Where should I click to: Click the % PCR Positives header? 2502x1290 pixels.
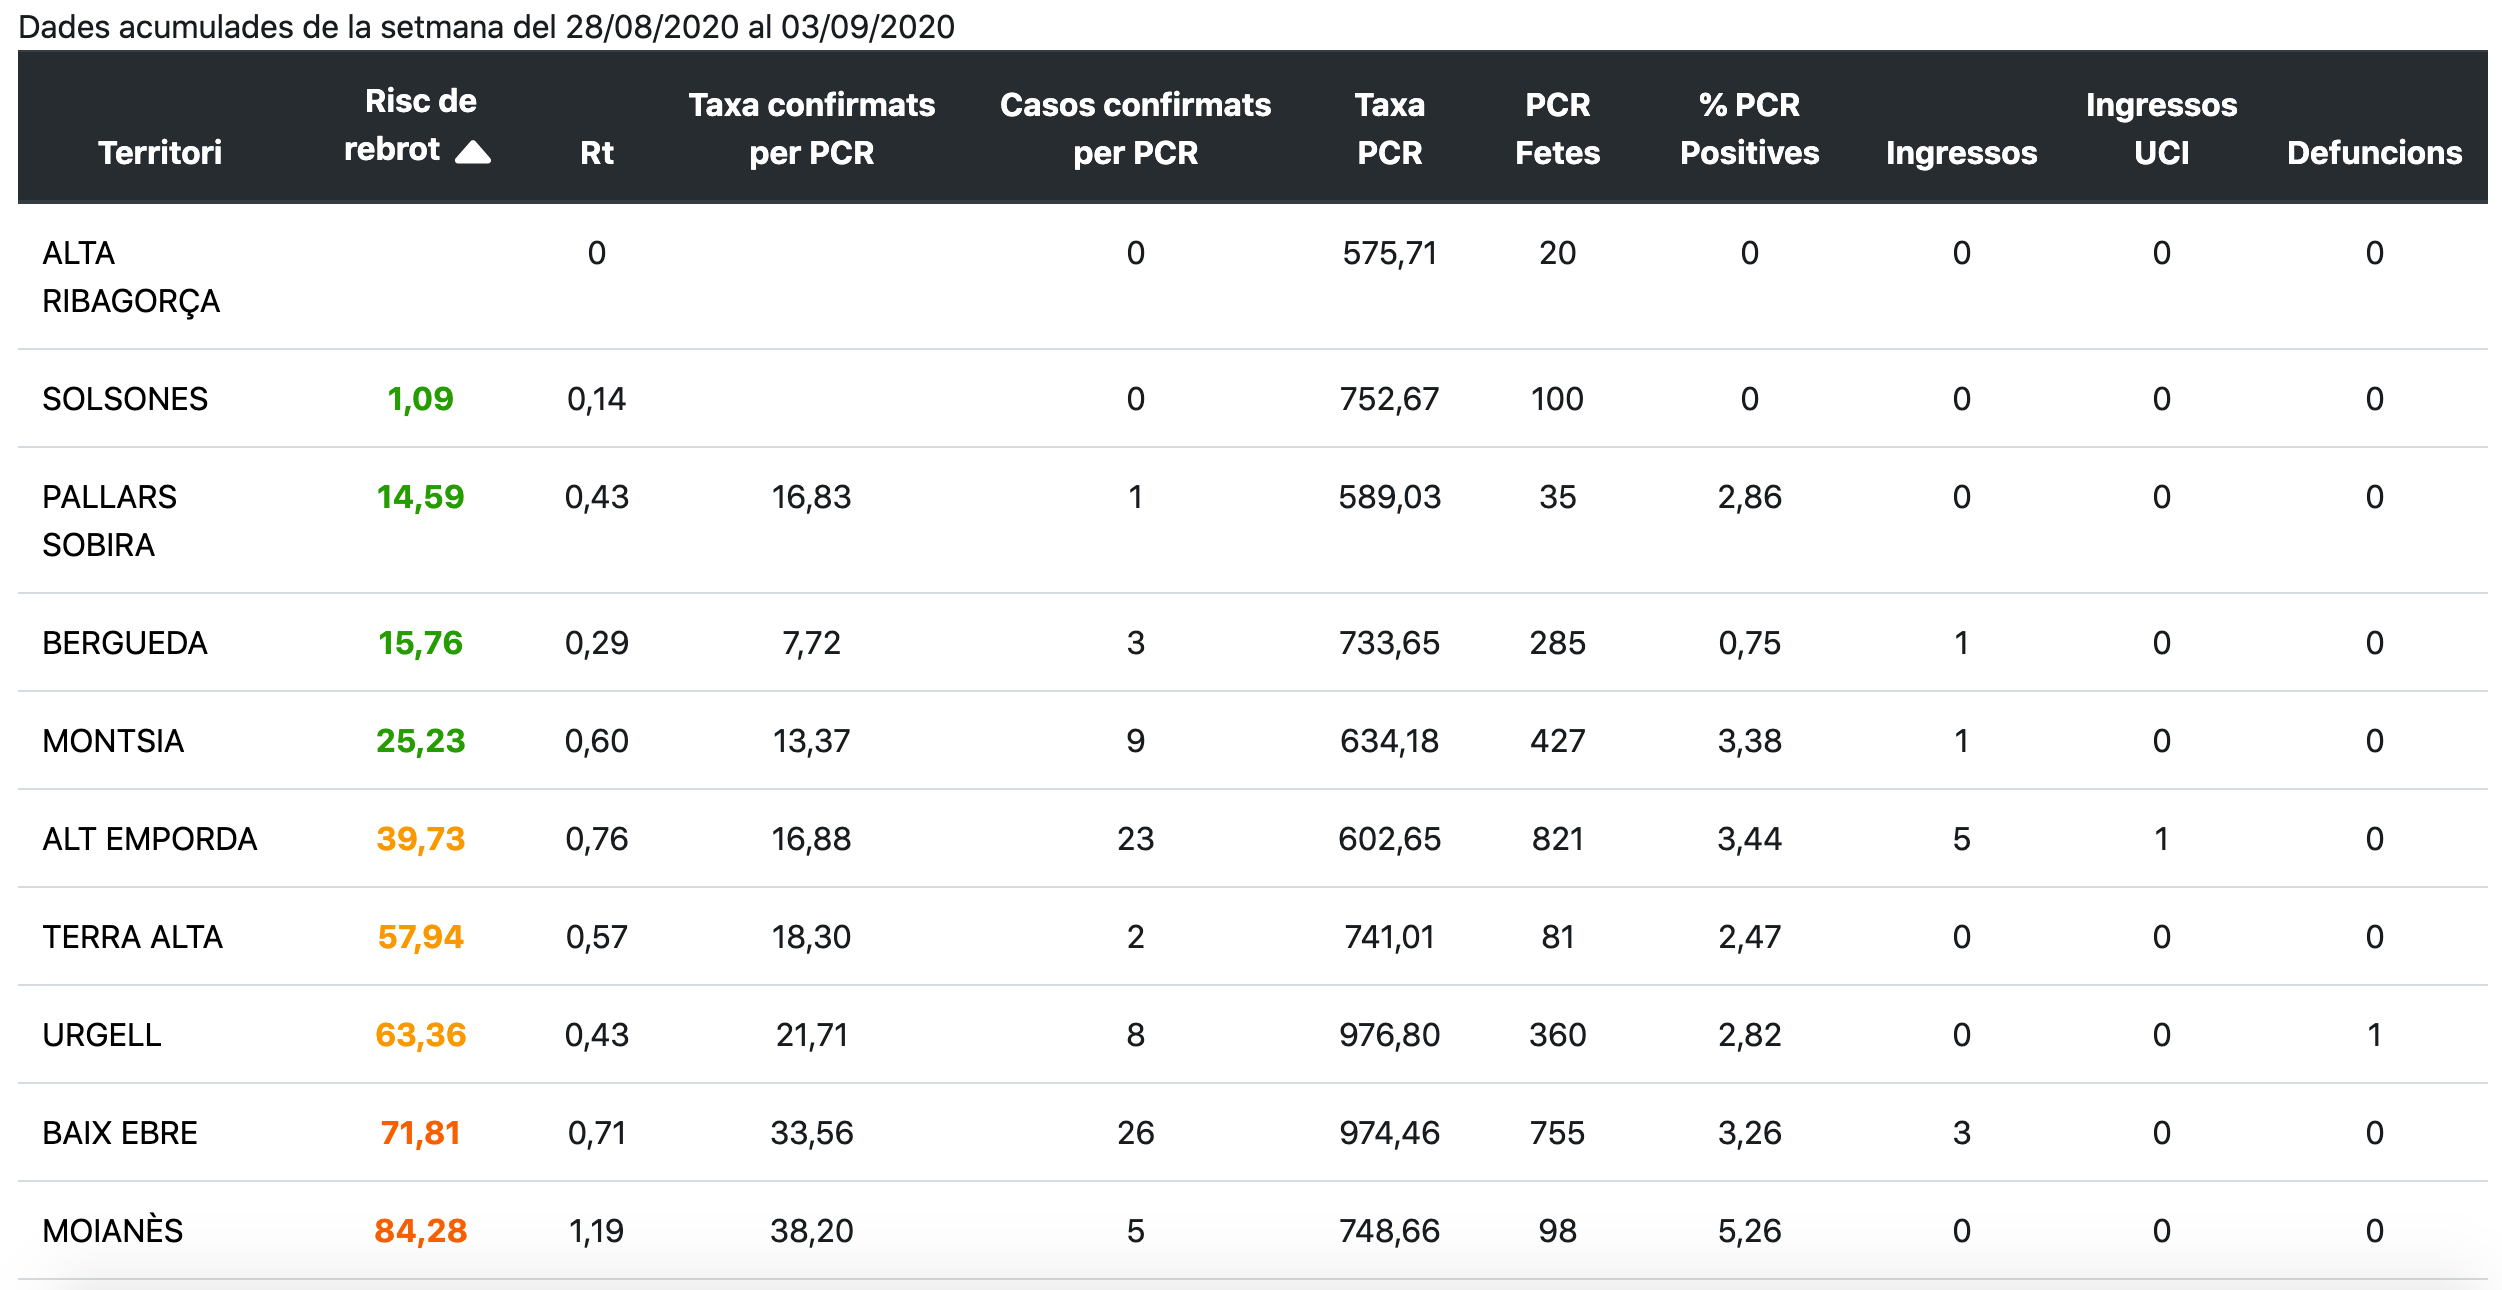tap(1749, 128)
